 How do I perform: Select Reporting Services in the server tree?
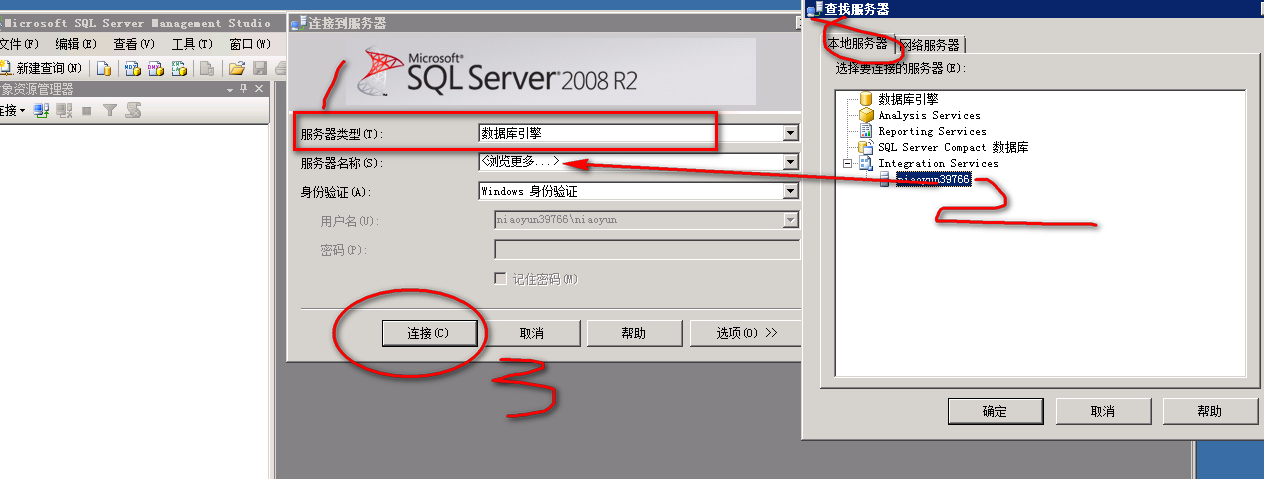pos(932,131)
